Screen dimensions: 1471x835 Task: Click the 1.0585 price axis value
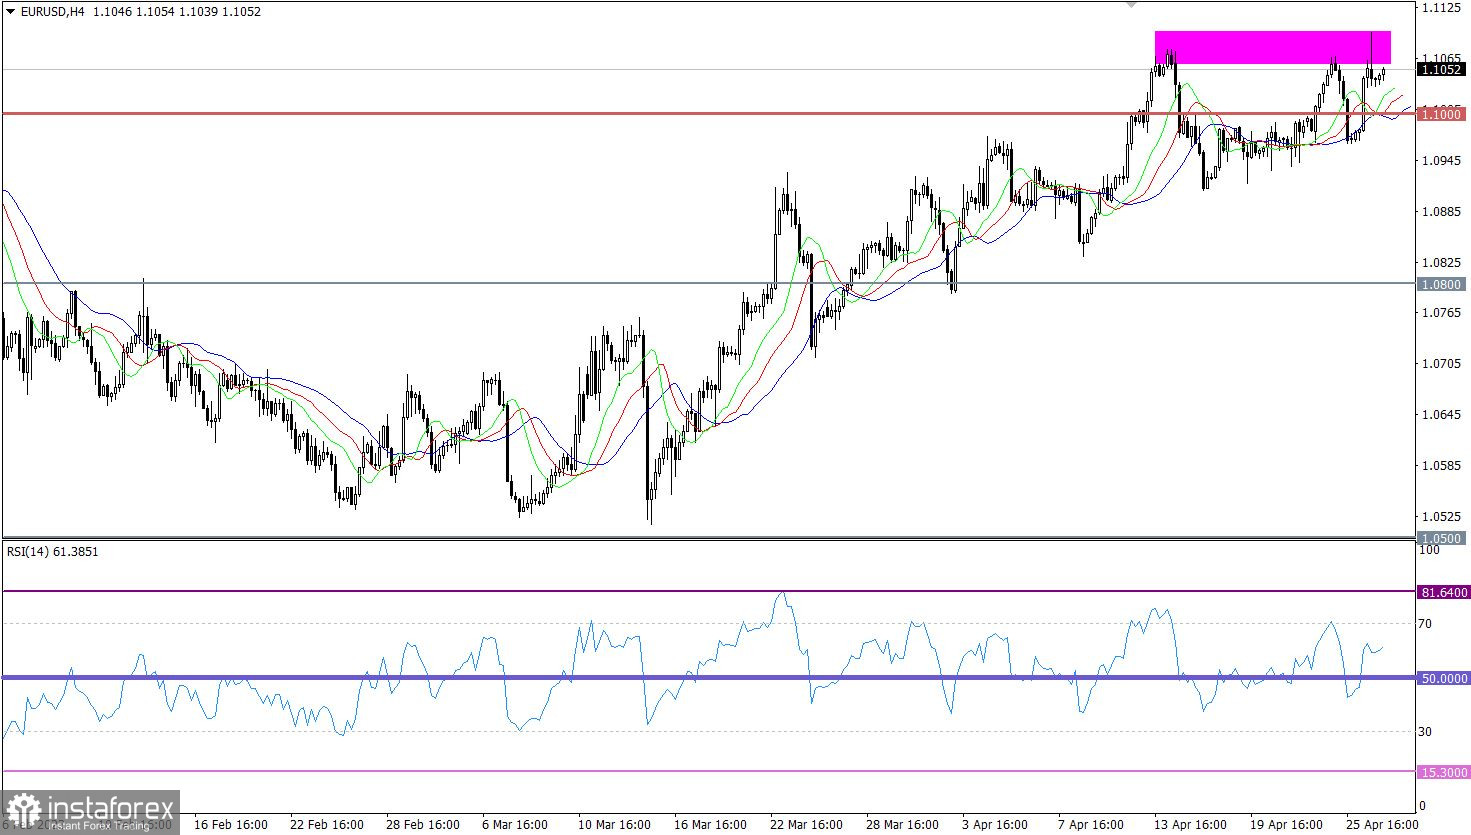click(1441, 465)
